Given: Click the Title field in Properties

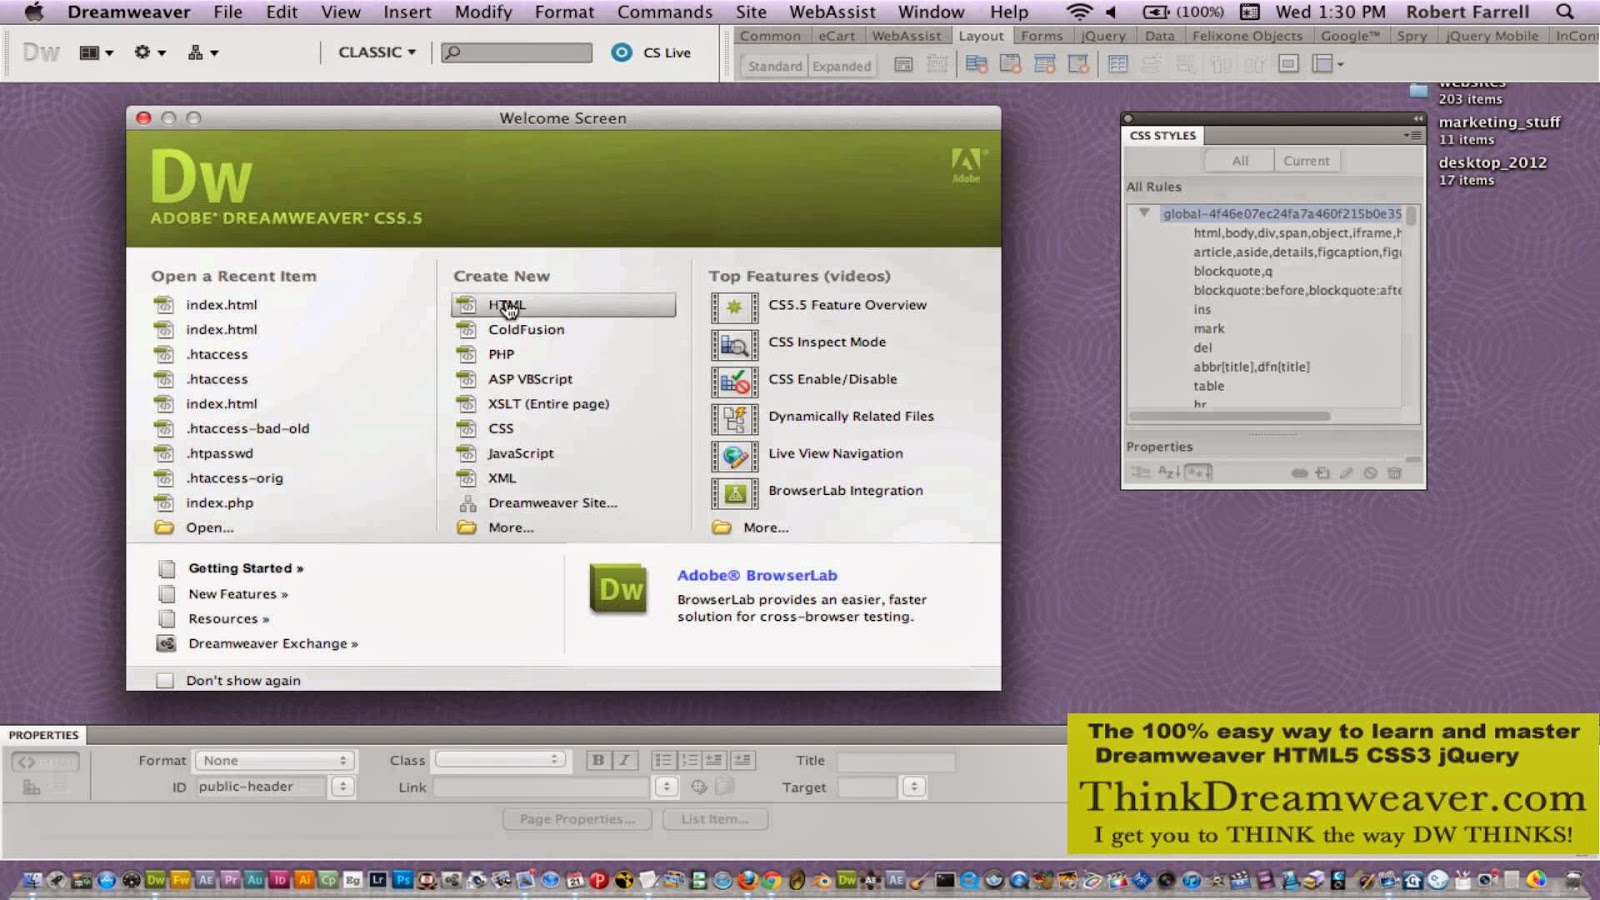Looking at the screenshot, I should (896, 761).
